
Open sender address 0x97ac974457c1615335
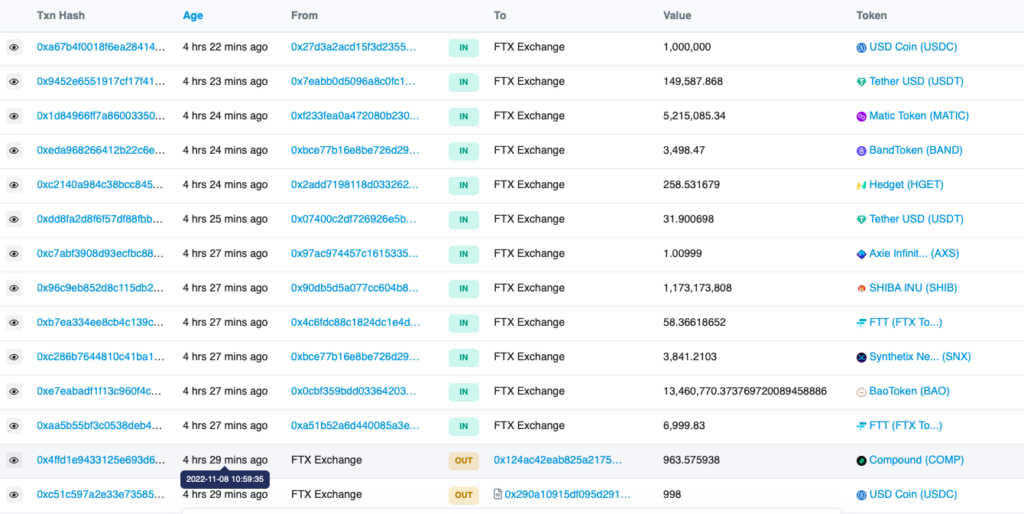[355, 253]
